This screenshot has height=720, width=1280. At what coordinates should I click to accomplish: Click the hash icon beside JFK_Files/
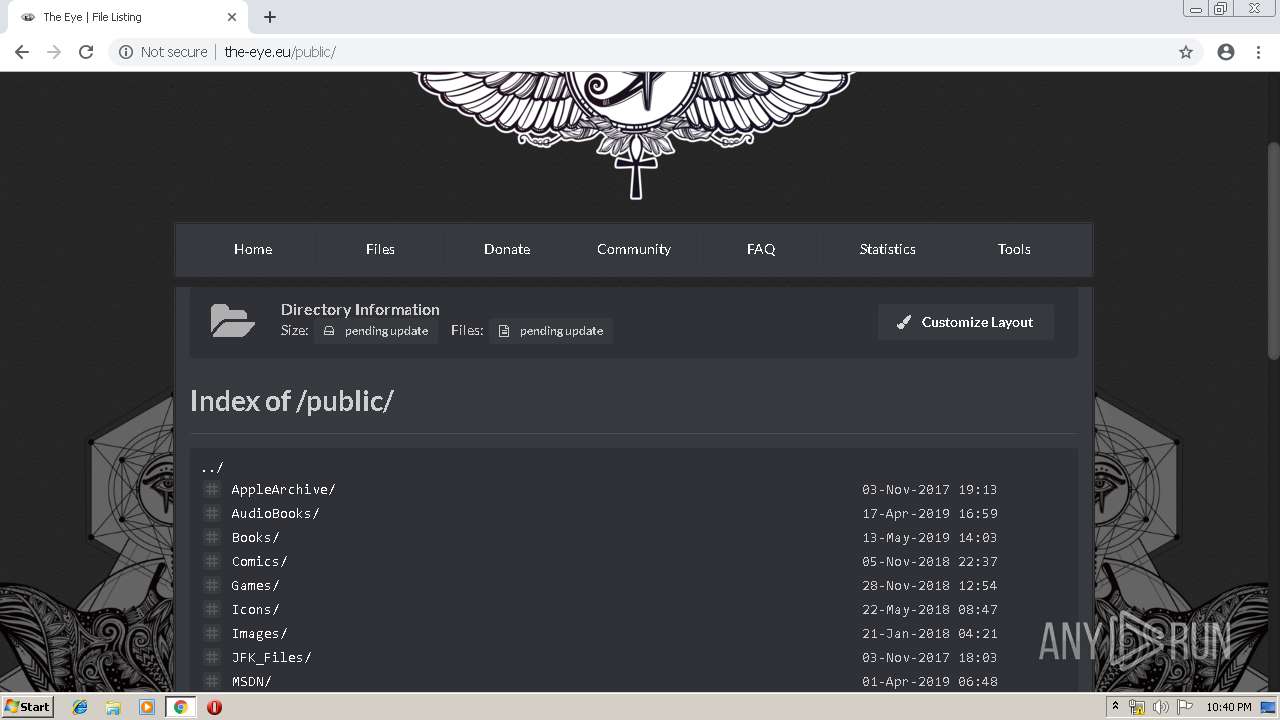coord(212,657)
